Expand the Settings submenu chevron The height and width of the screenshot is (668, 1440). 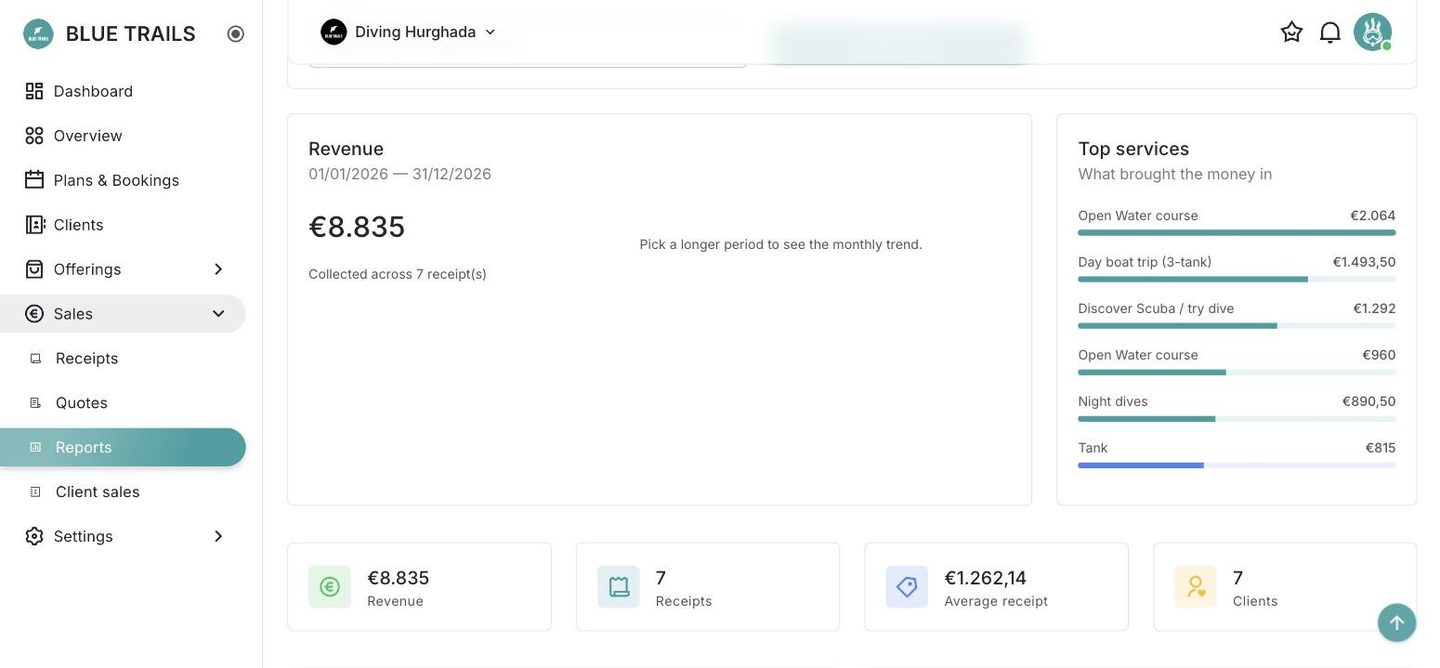pyautogui.click(x=218, y=536)
